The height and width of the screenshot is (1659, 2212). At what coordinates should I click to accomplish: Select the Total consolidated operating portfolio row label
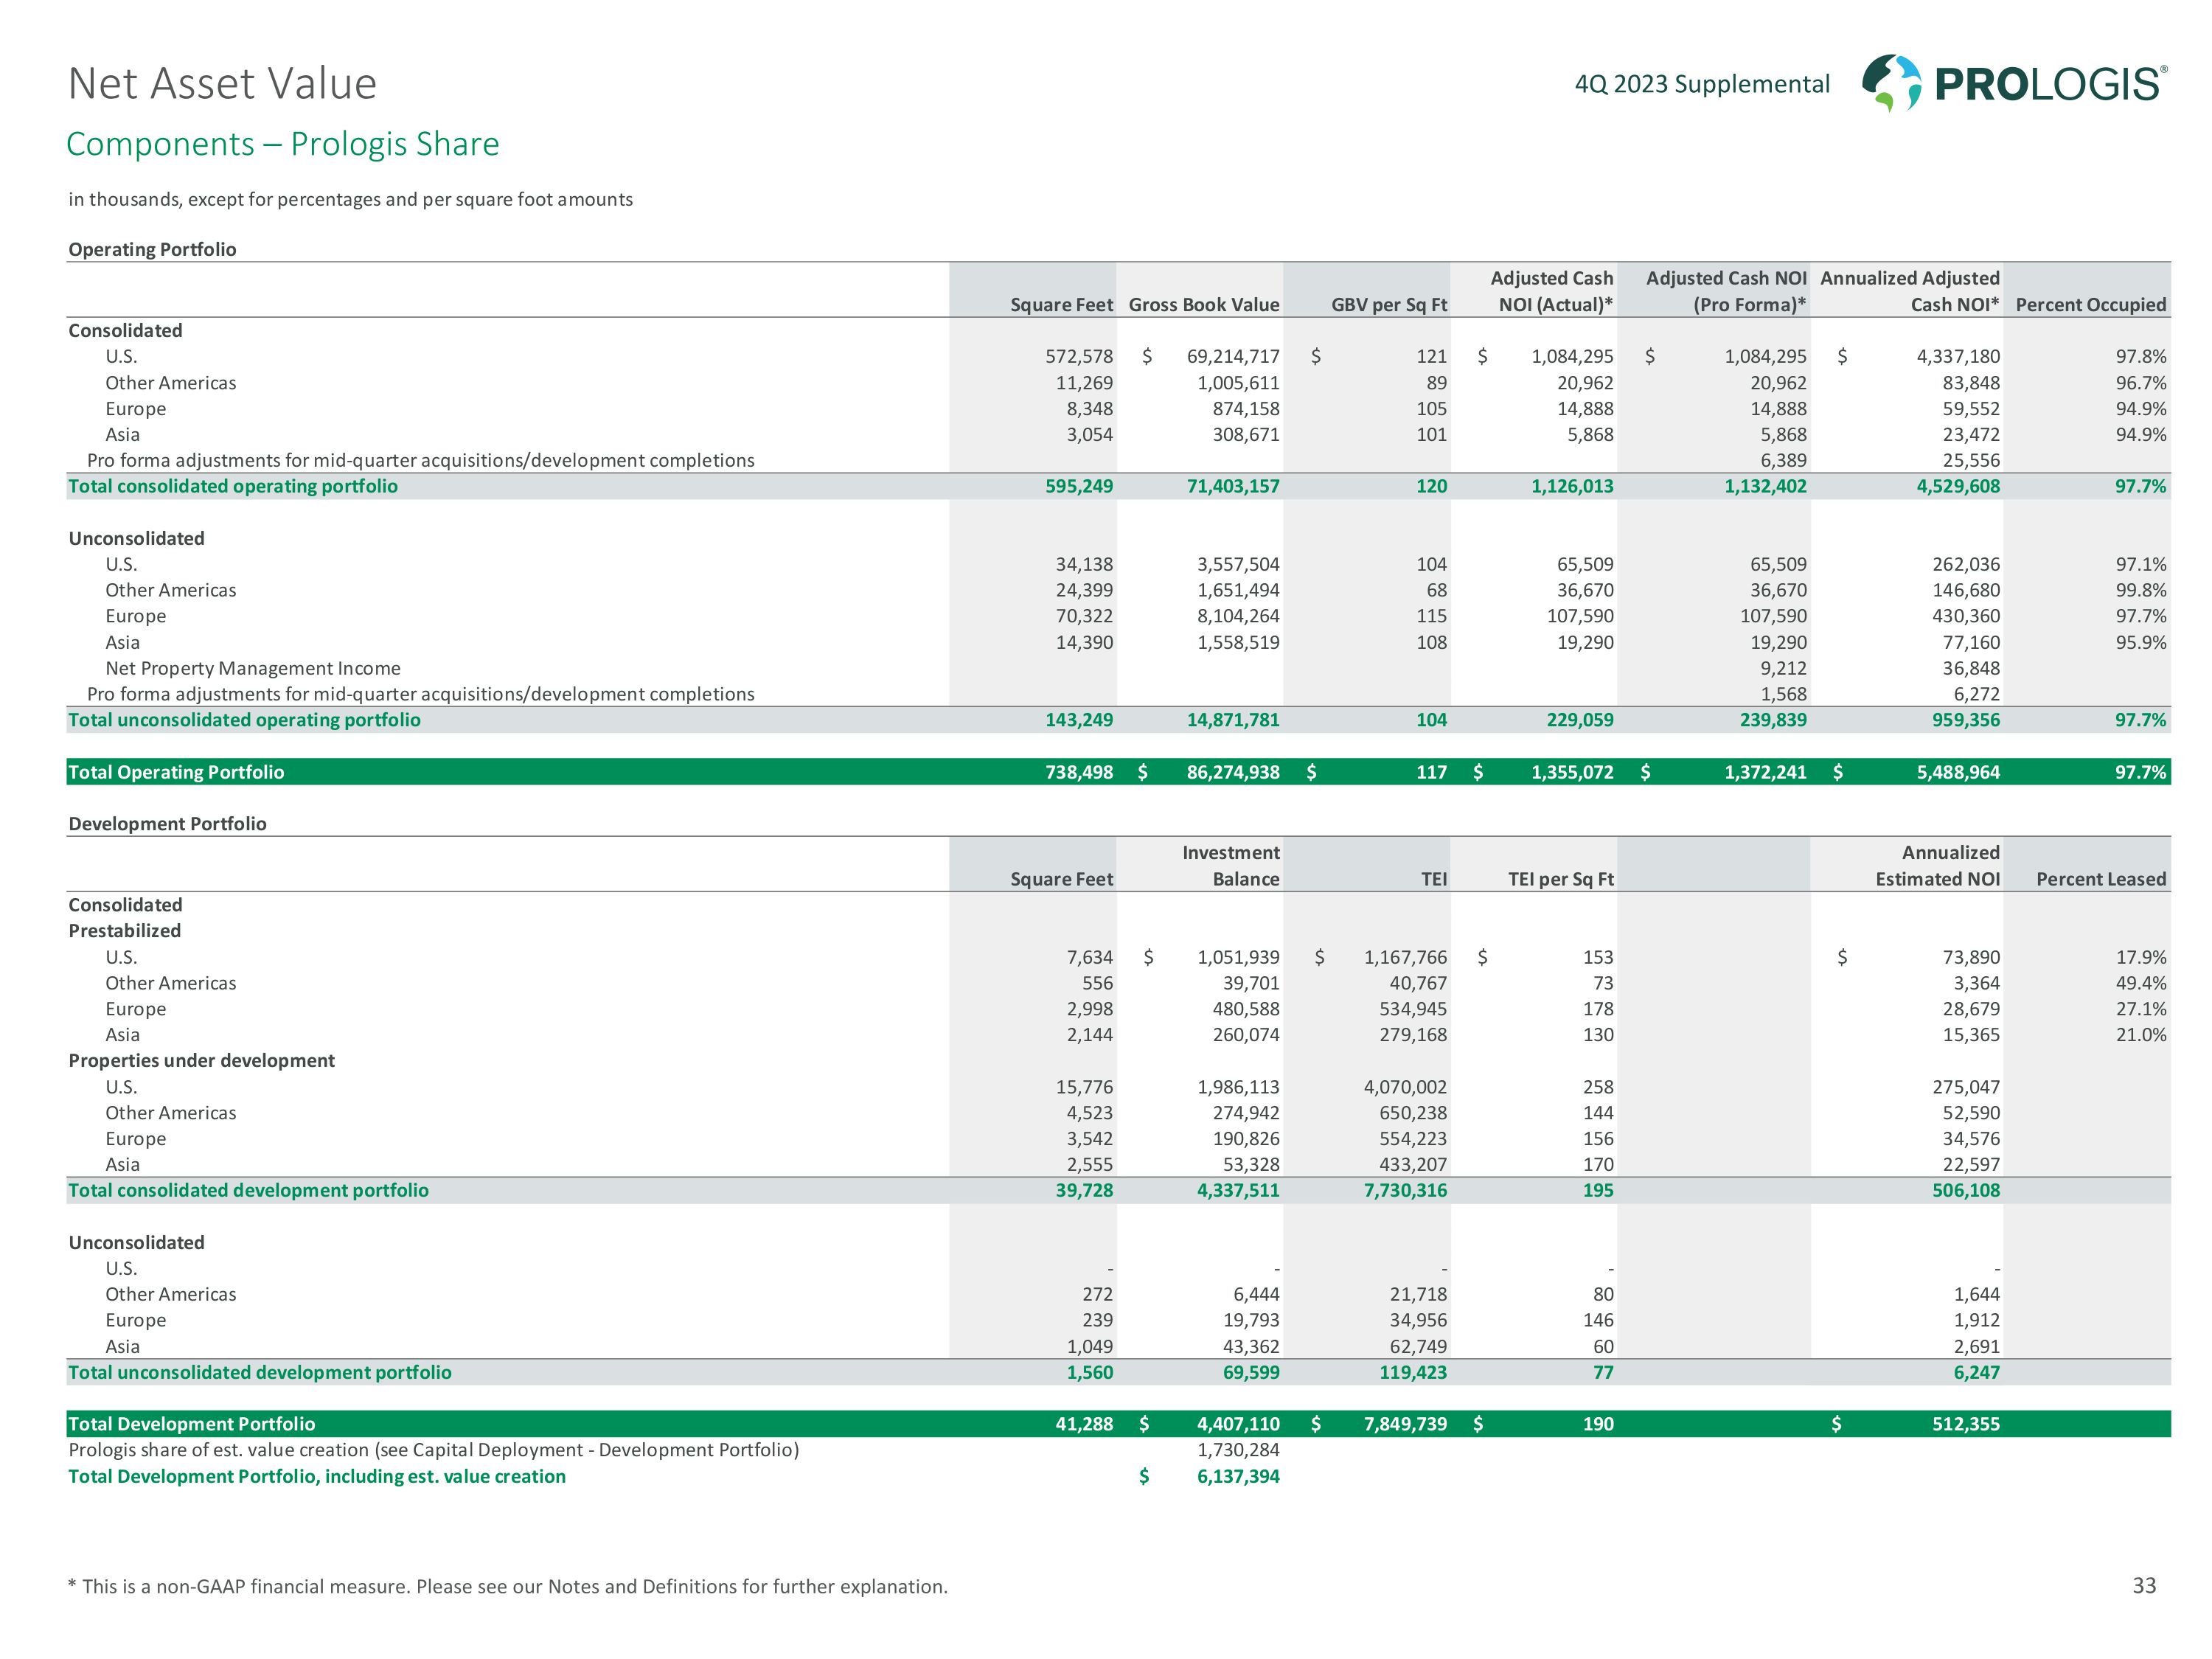(233, 486)
